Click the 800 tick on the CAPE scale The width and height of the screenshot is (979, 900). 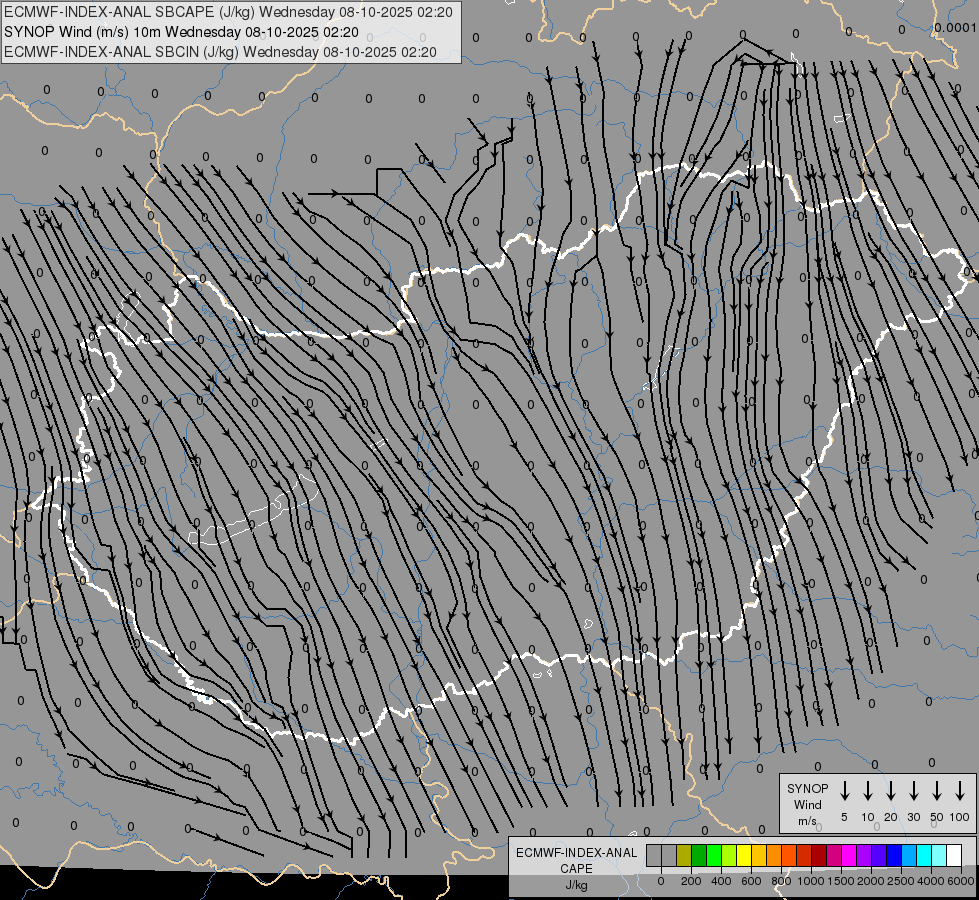click(781, 881)
